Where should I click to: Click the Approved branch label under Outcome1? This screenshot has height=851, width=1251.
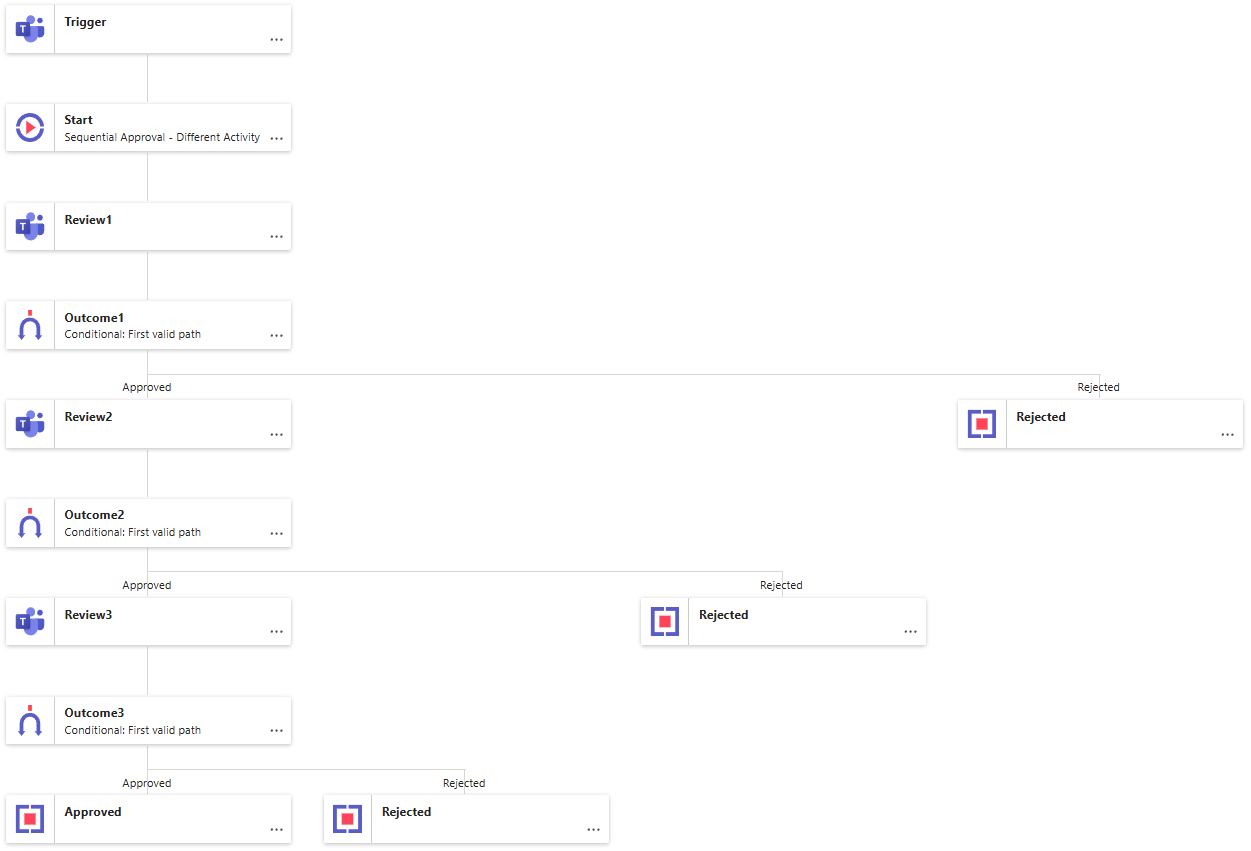click(x=147, y=387)
